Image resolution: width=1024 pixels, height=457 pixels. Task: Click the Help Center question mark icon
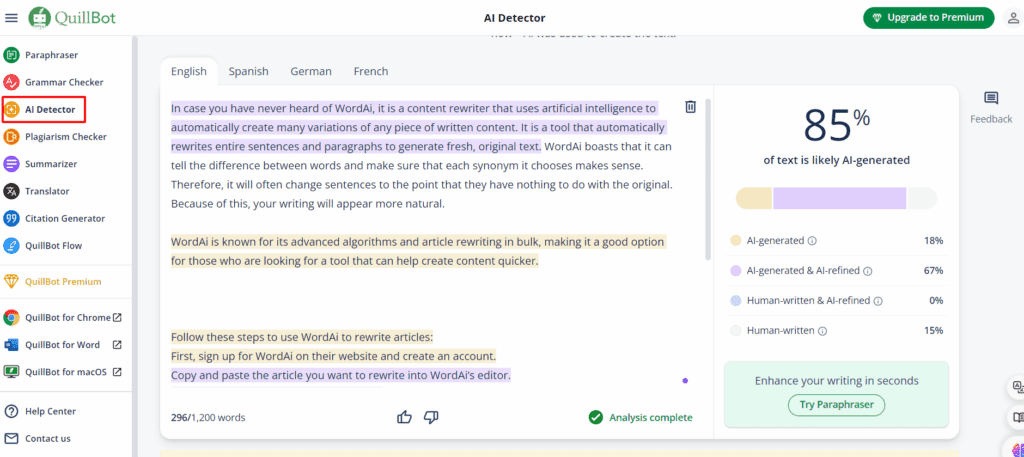(x=12, y=411)
